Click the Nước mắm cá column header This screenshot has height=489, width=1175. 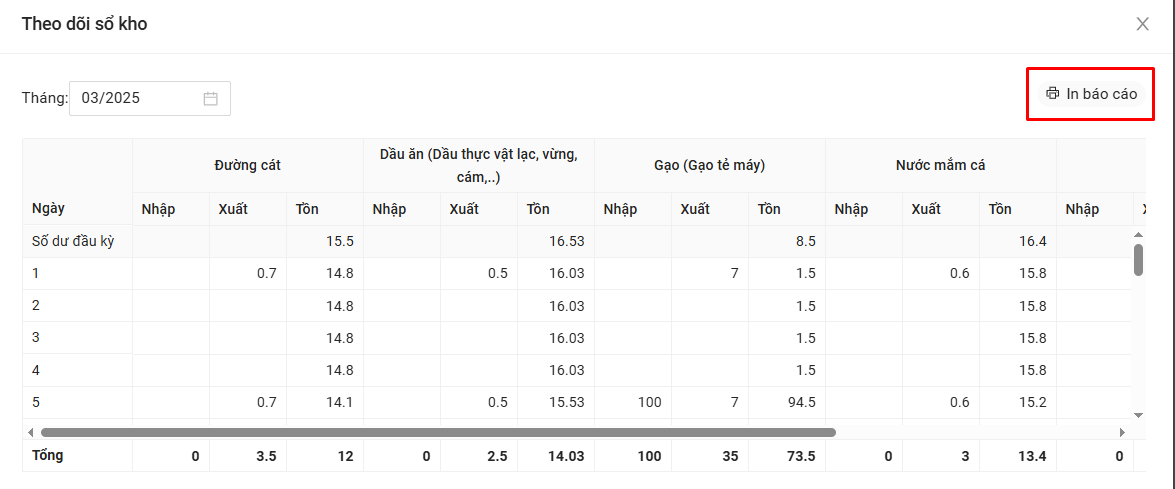pos(940,165)
